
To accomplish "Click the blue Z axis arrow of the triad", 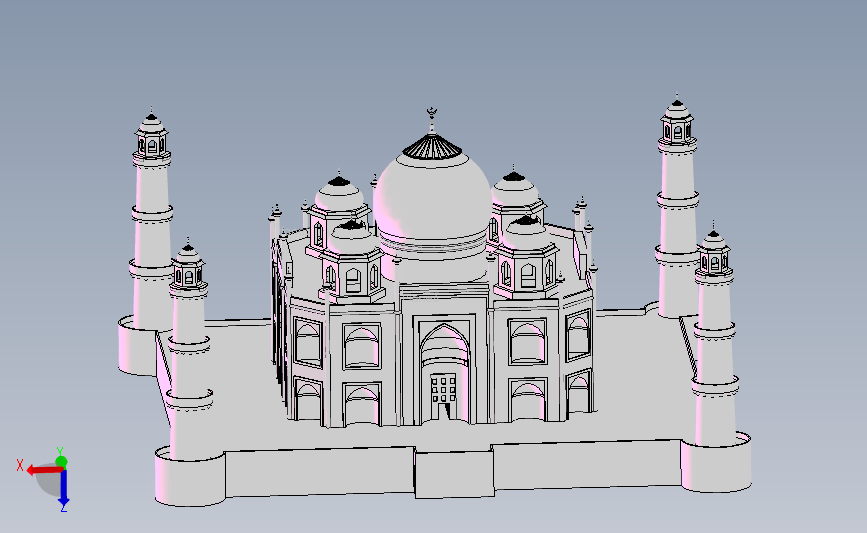I will pyautogui.click(x=64, y=488).
